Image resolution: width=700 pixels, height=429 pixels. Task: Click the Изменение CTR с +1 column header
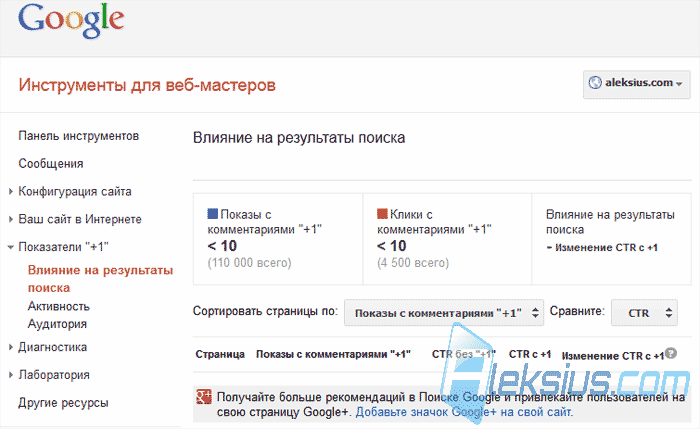(x=613, y=356)
